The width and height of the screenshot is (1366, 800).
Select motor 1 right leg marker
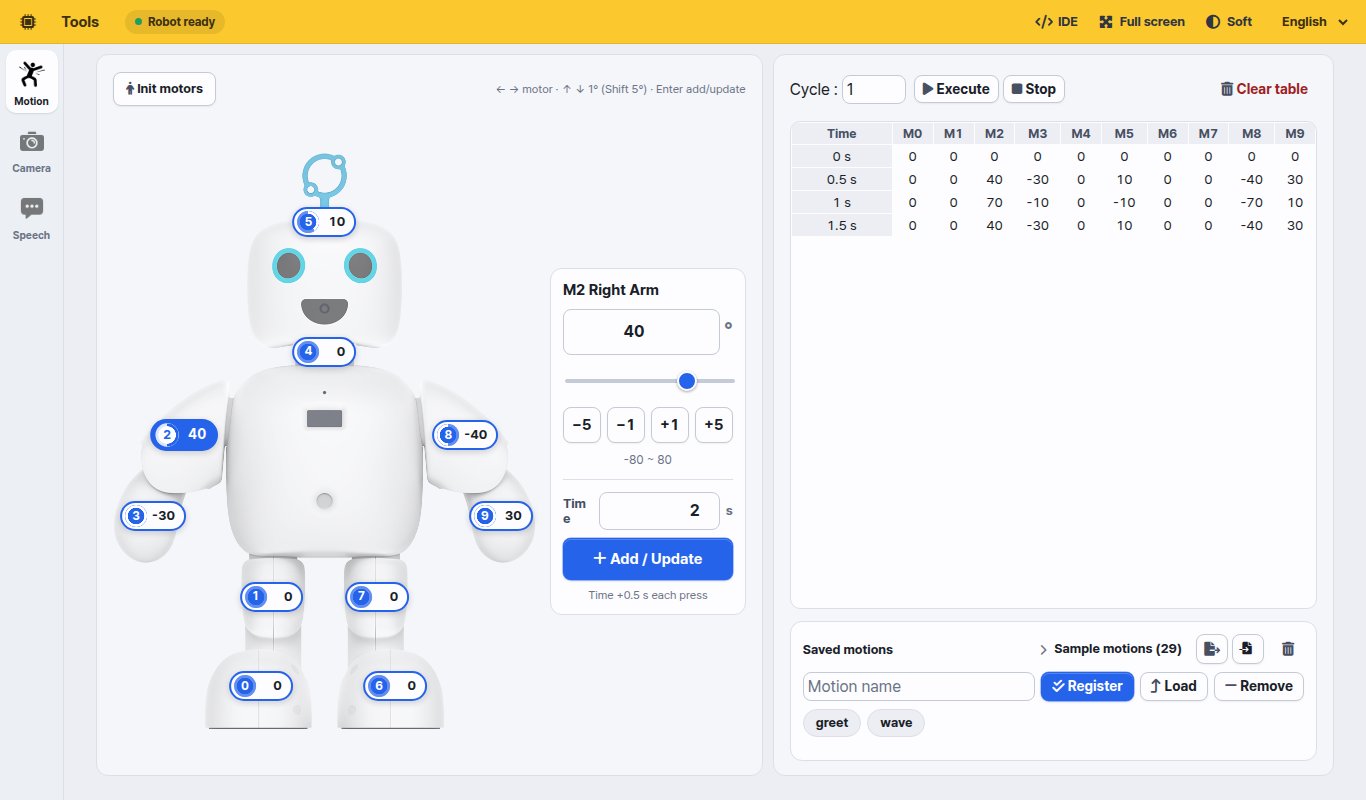click(272, 597)
